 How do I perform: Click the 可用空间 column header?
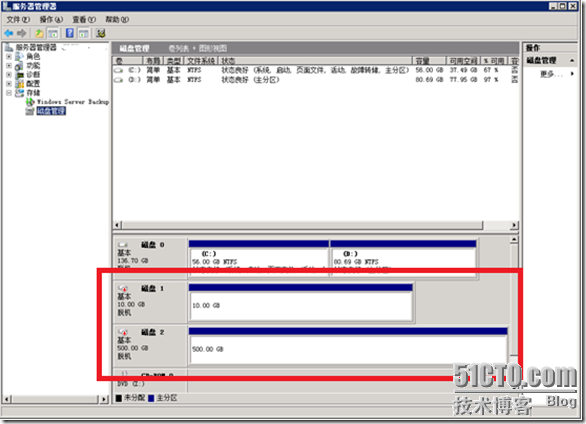coord(463,61)
